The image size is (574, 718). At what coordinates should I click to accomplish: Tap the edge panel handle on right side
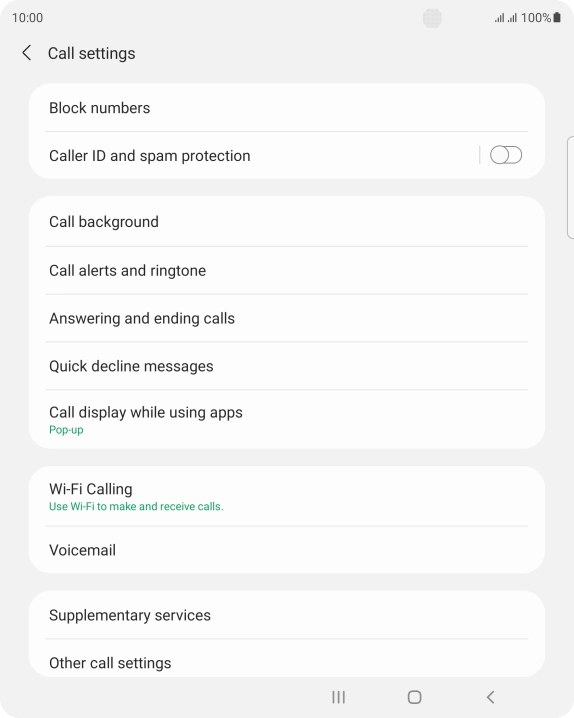(x=570, y=187)
